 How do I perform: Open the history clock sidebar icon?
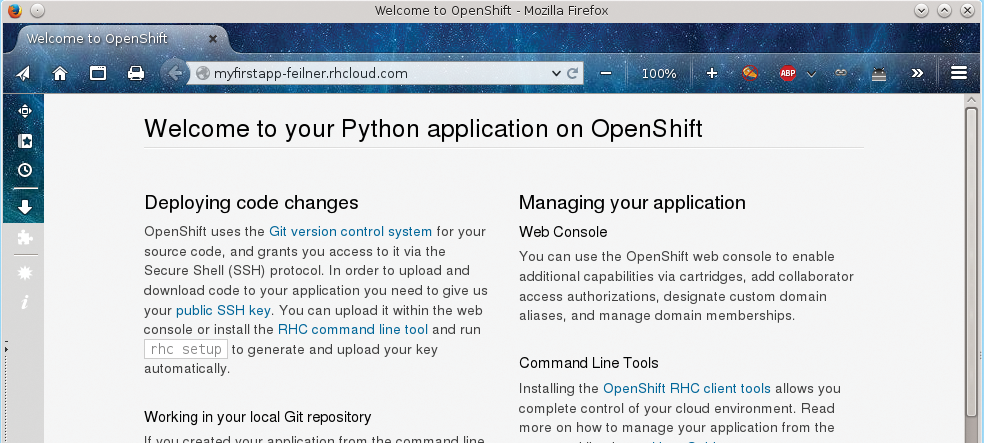pos(24,170)
